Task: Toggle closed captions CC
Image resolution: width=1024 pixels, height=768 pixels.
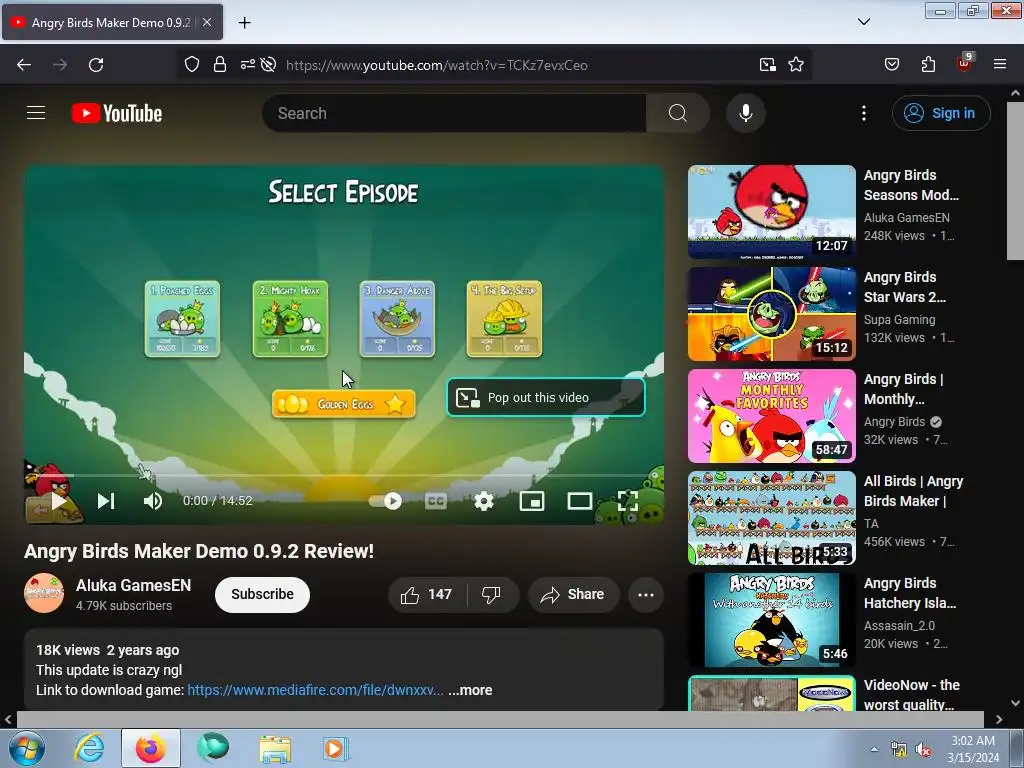Action: 436,501
